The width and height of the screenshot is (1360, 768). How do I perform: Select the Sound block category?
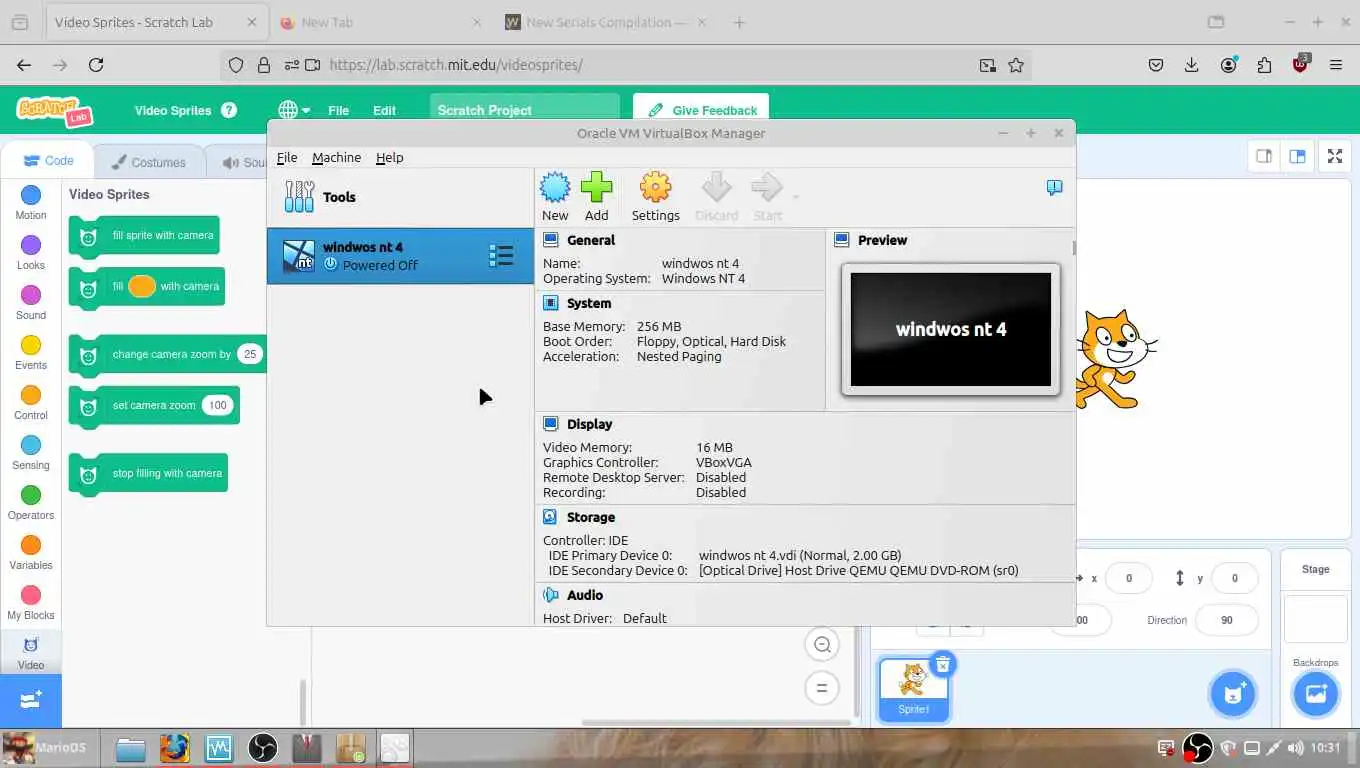[31, 302]
